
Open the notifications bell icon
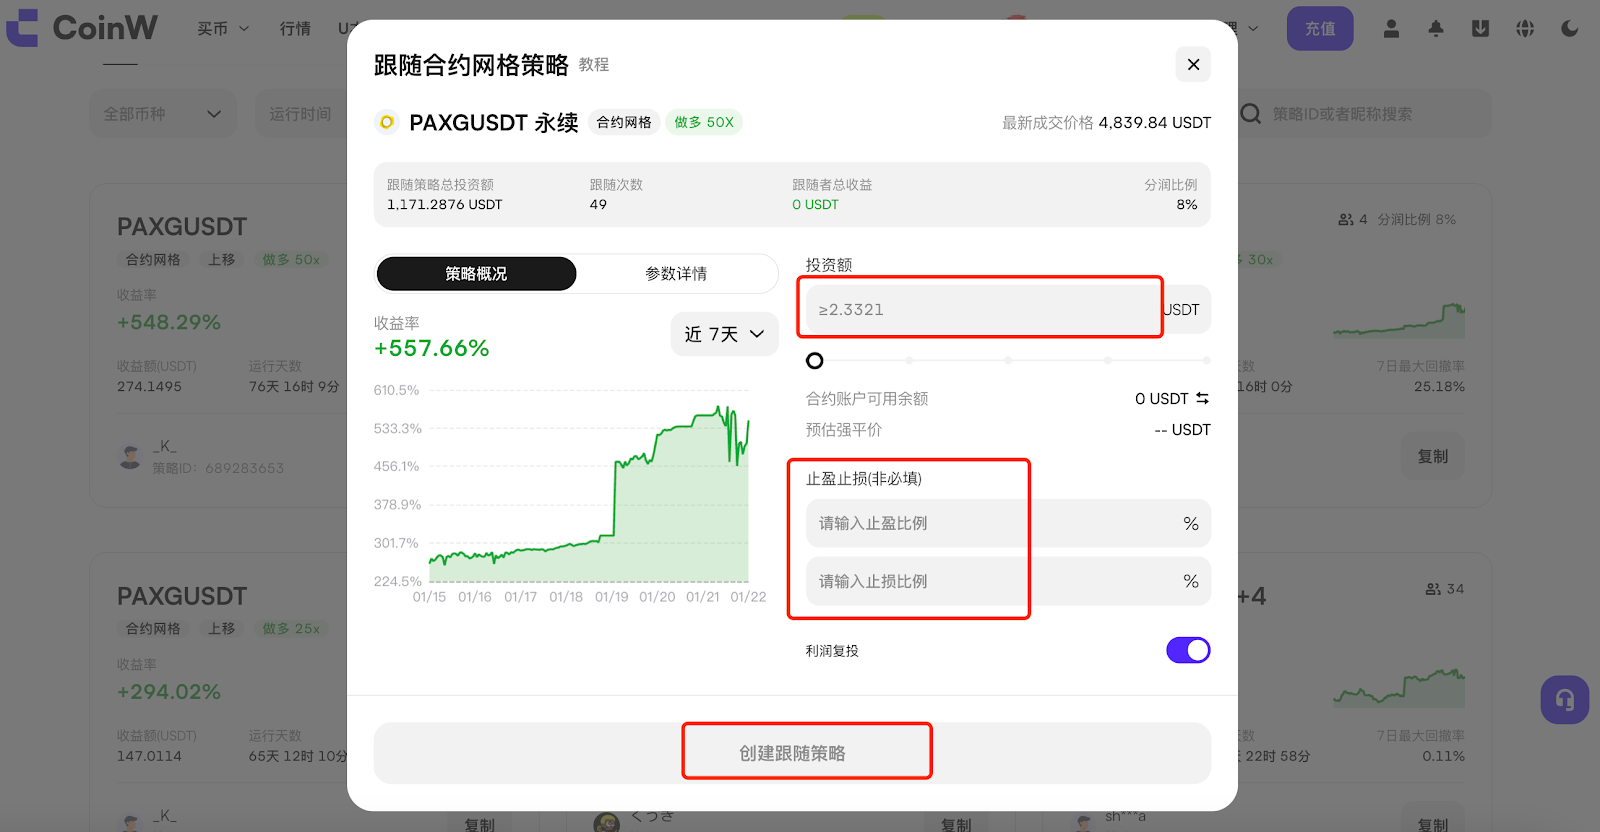point(1436,29)
